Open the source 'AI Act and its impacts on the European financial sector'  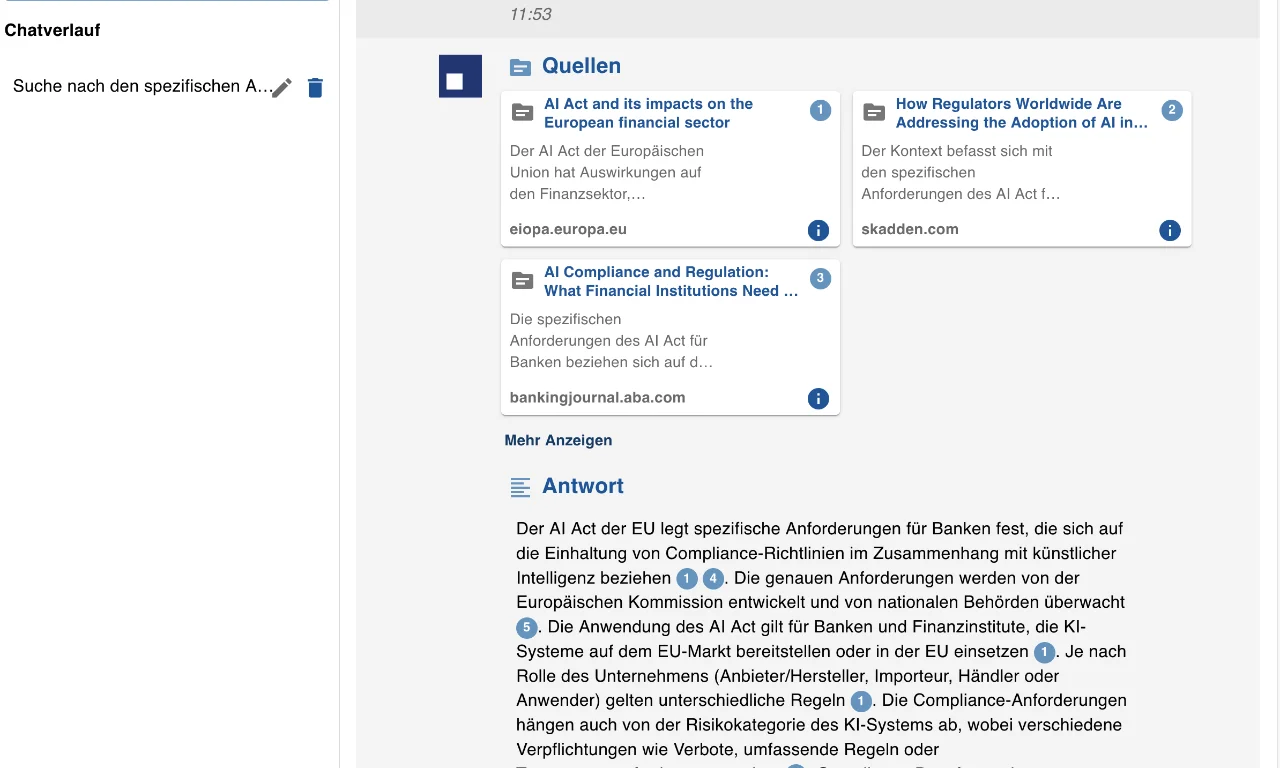click(x=648, y=113)
